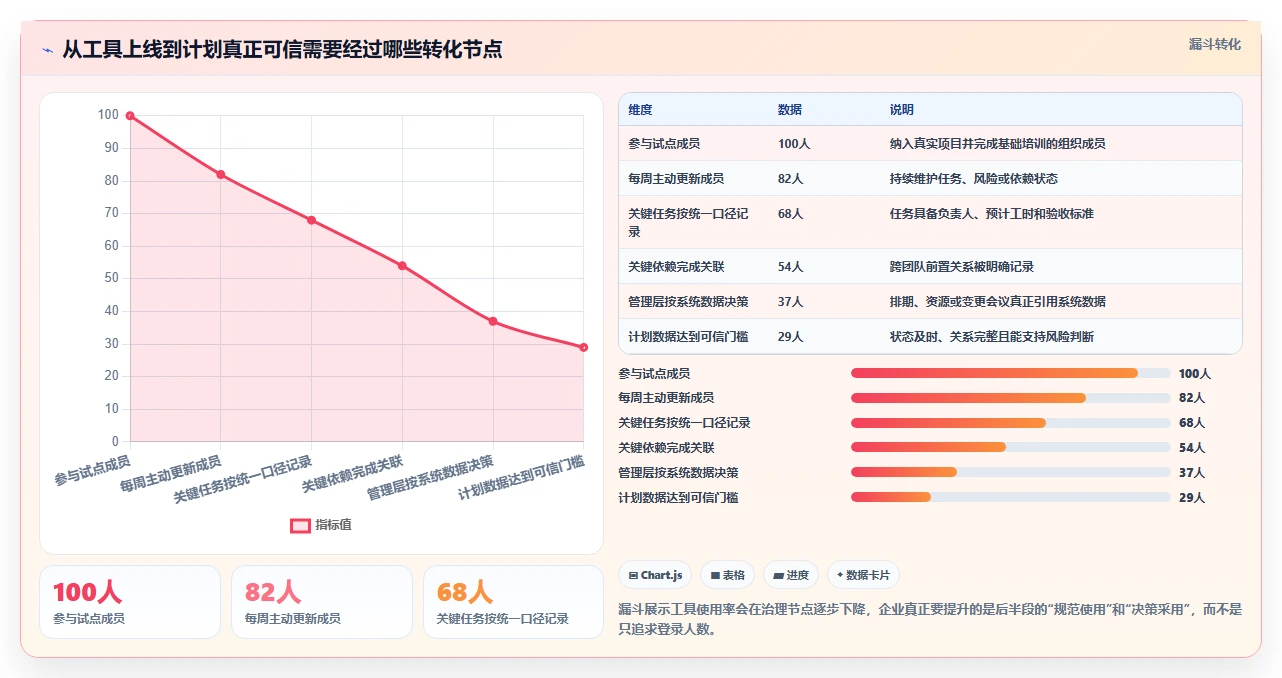Select the 进度 tag chip
The width and height of the screenshot is (1282, 678).
(x=790, y=575)
